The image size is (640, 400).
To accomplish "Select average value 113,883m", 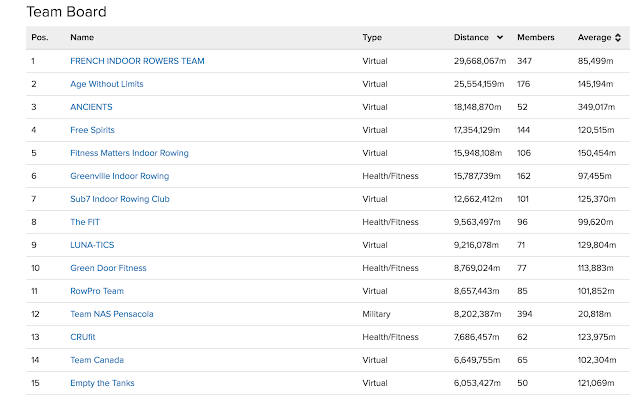I will click(595, 268).
